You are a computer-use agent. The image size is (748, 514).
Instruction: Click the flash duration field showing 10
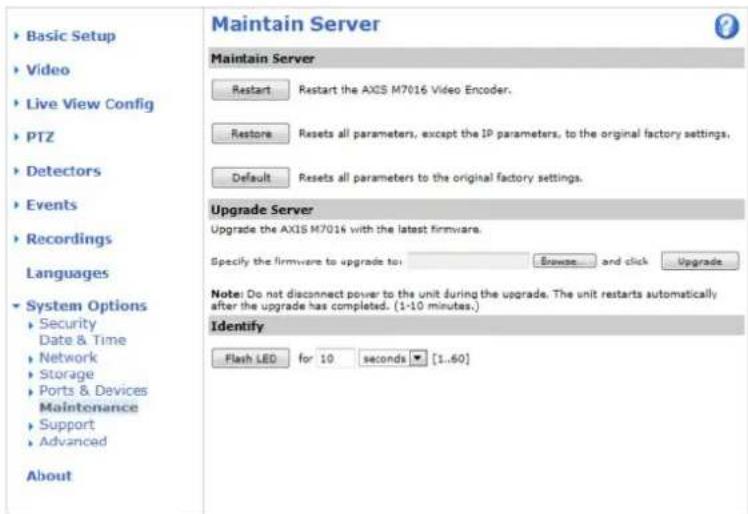pos(335,358)
